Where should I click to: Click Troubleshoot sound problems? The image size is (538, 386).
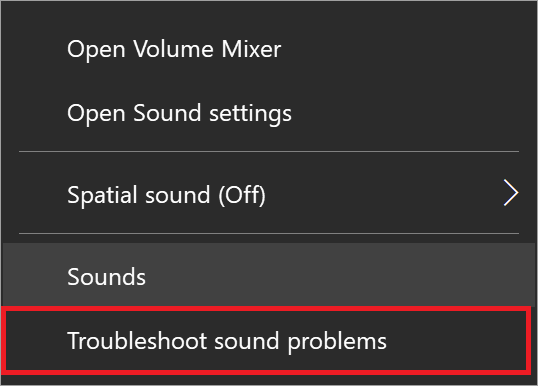point(266,341)
